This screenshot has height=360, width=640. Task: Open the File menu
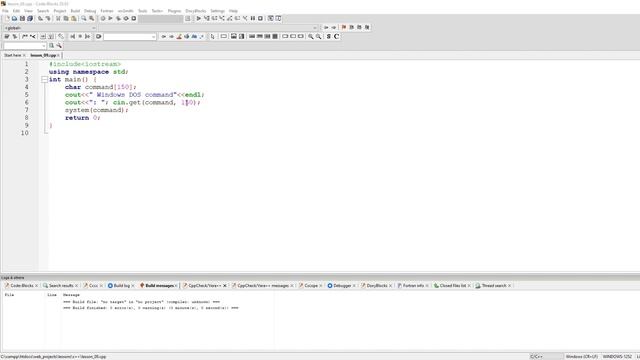[x=5, y=11]
